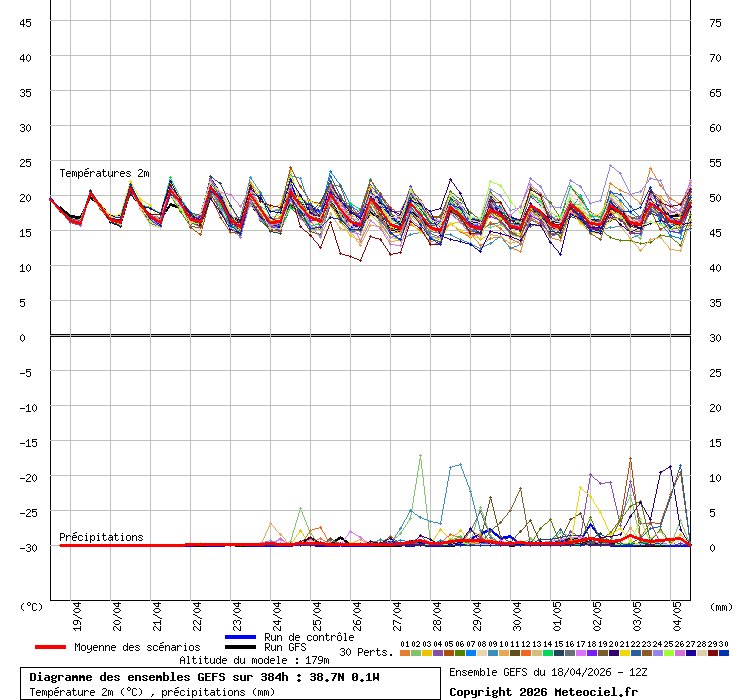
Task: Click the 'Run de contrôle' legend label
Action: pyautogui.click(x=309, y=637)
